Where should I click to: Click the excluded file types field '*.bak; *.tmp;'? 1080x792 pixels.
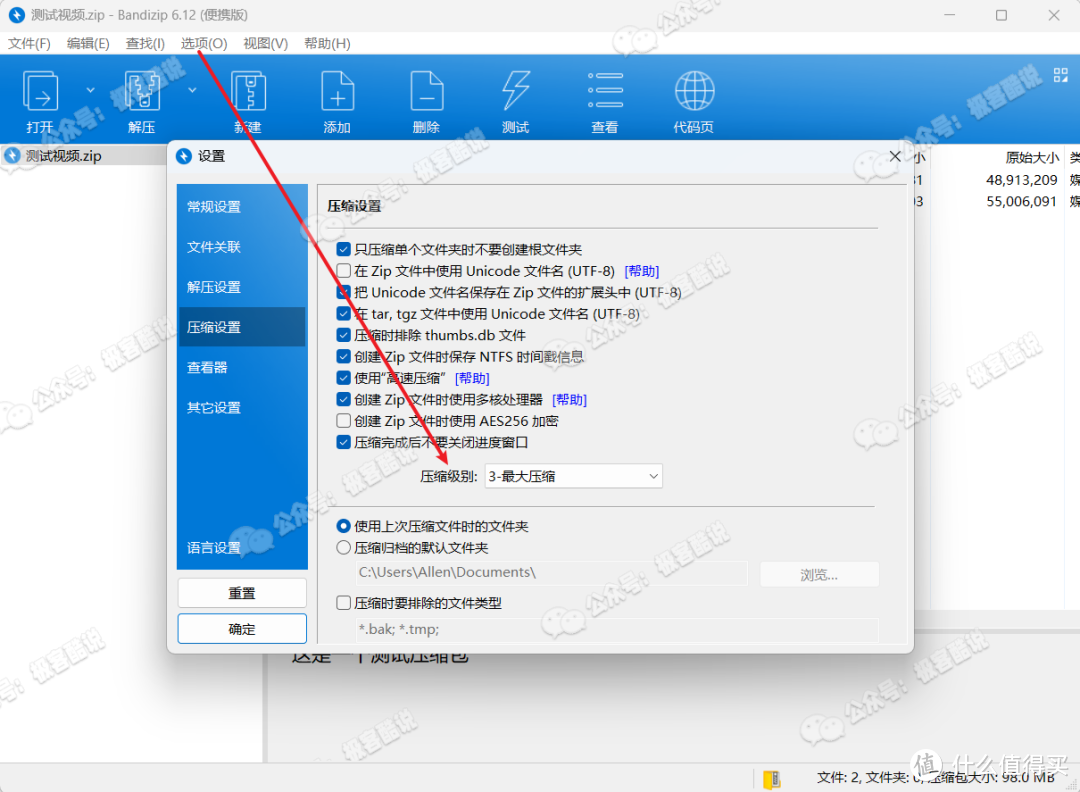click(617, 629)
